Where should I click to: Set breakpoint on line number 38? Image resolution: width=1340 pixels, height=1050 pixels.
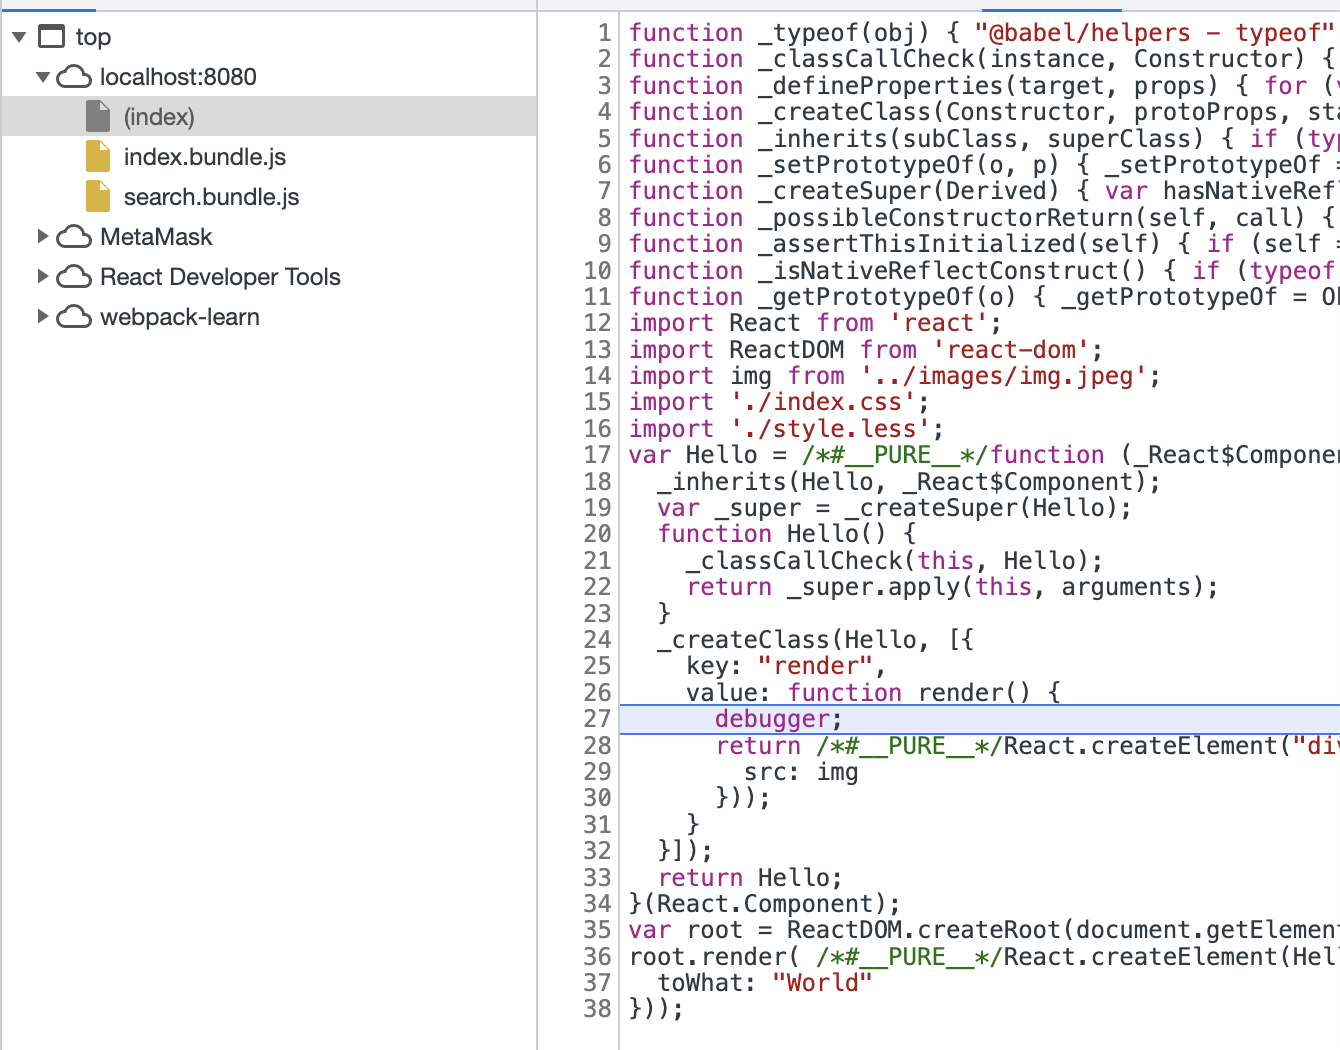[x=597, y=1009]
